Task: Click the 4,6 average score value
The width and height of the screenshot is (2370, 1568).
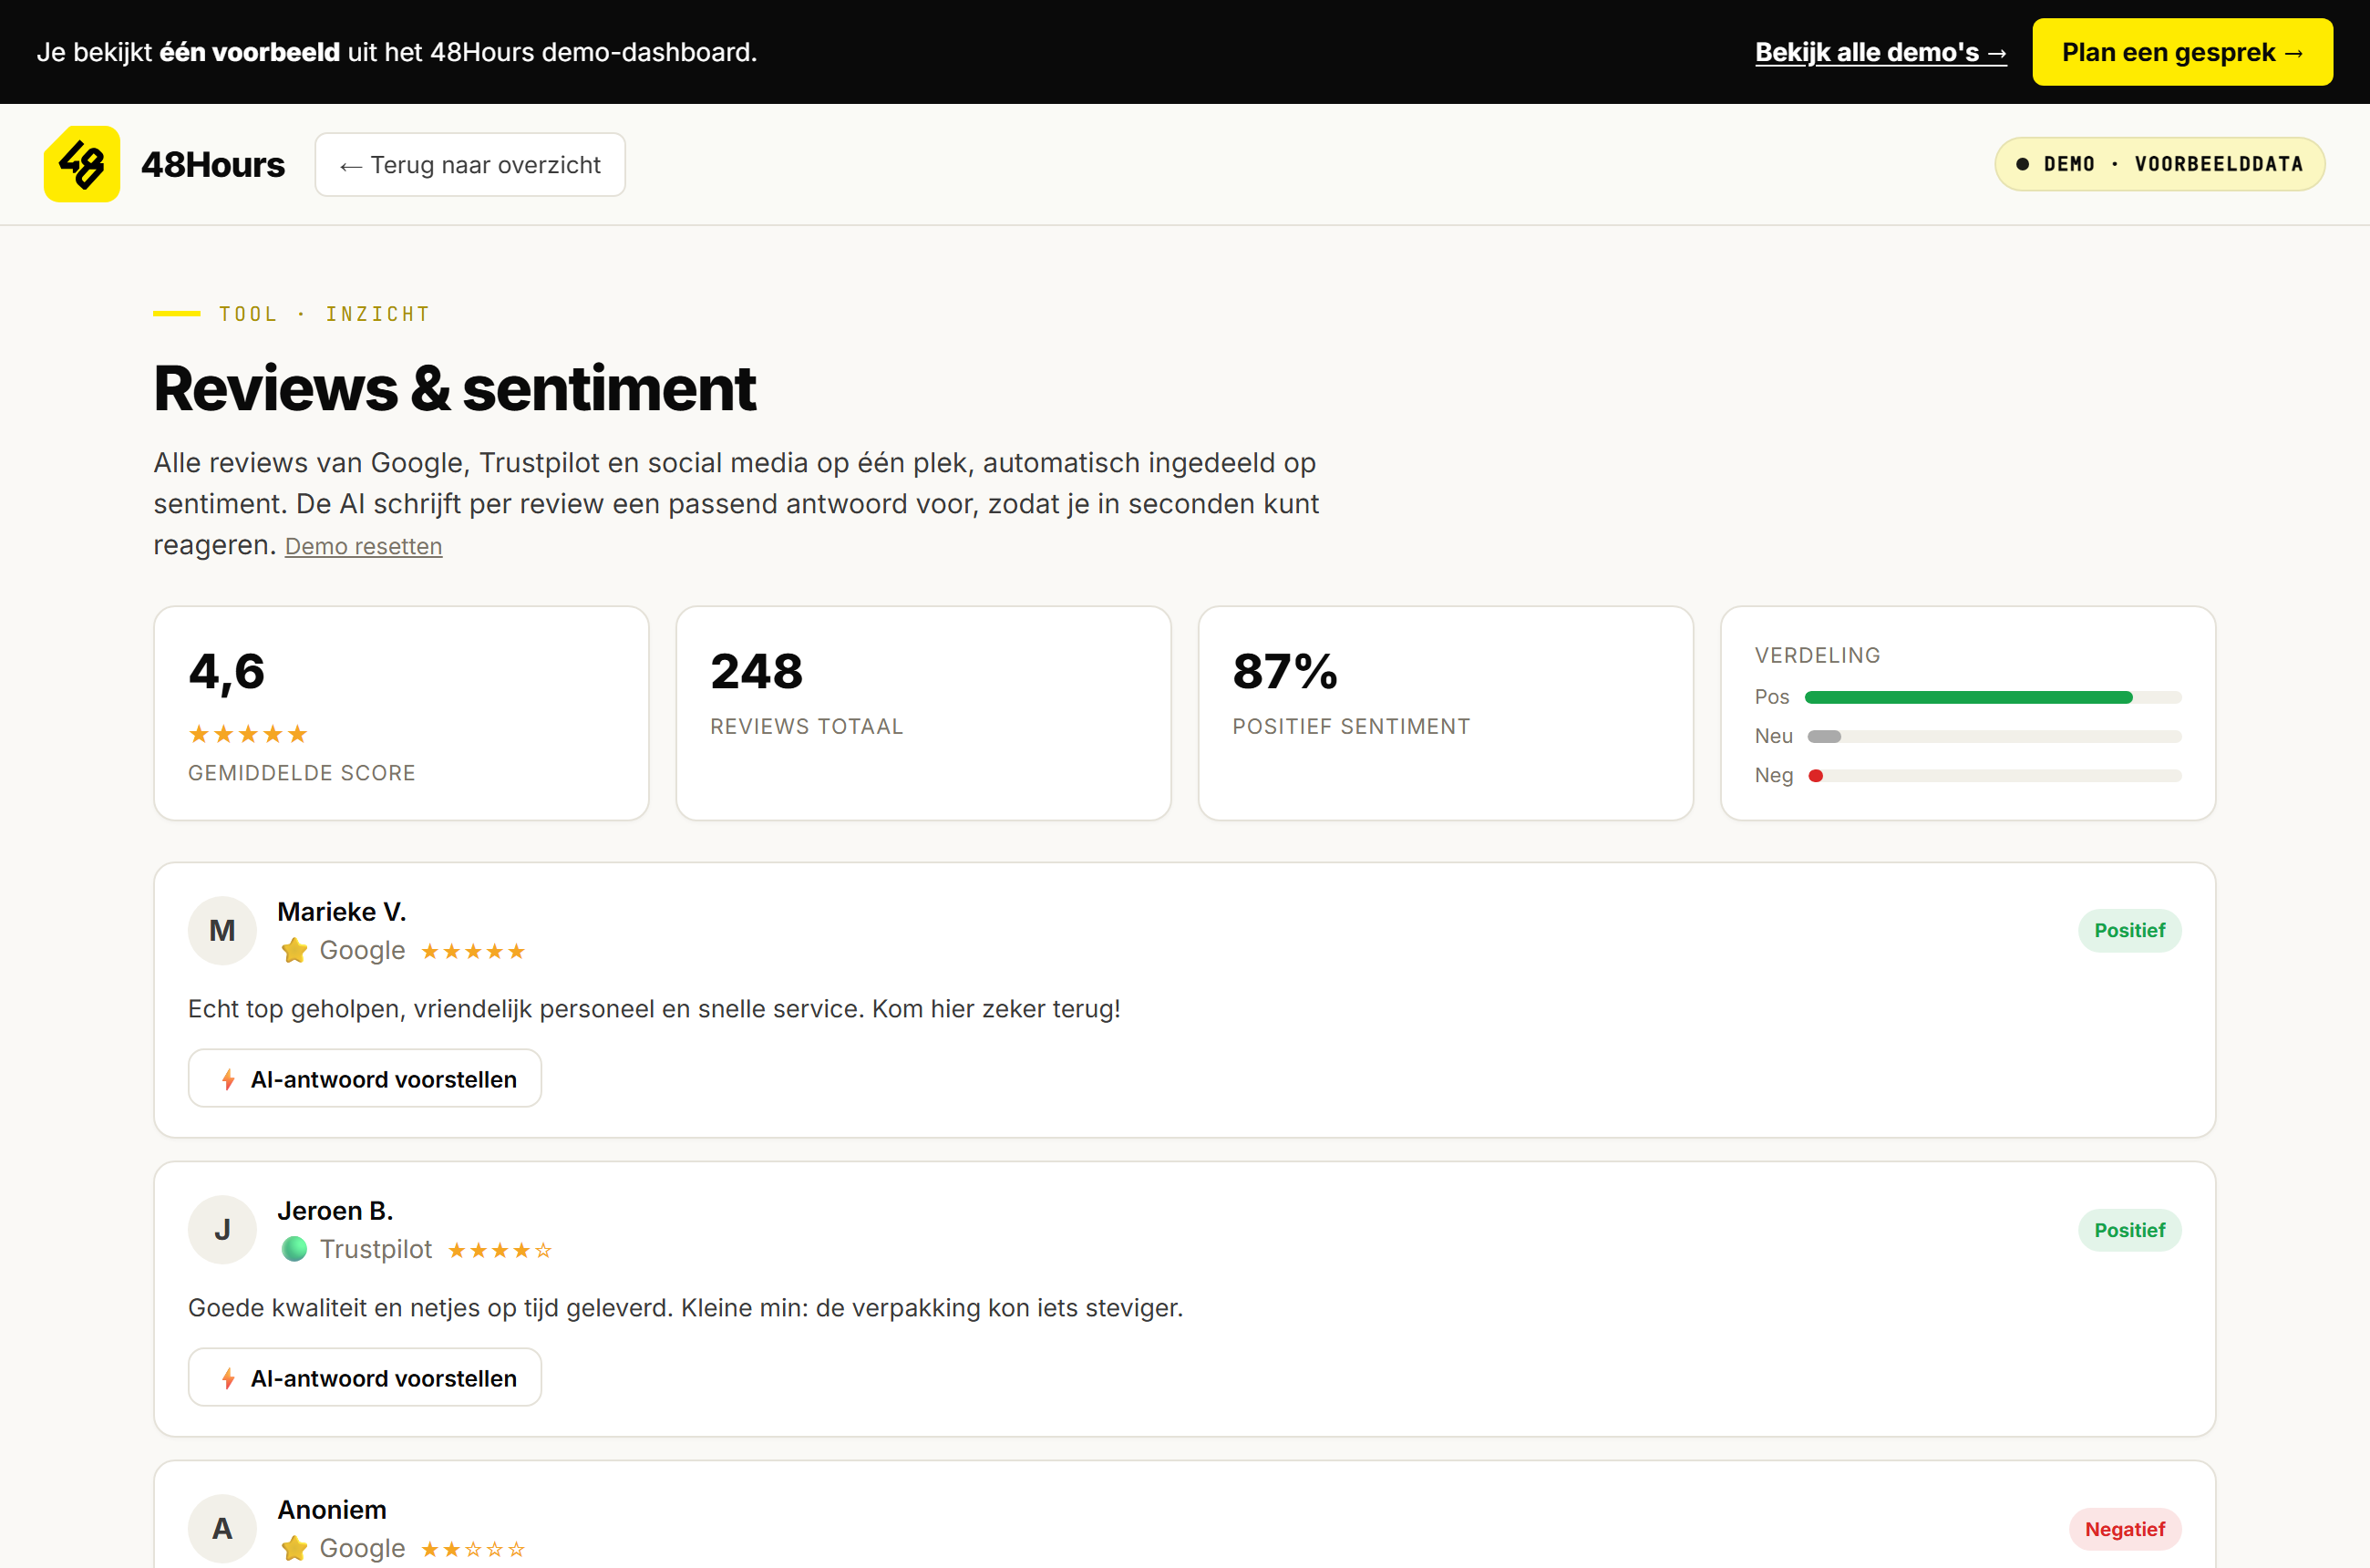Action: pos(227,671)
